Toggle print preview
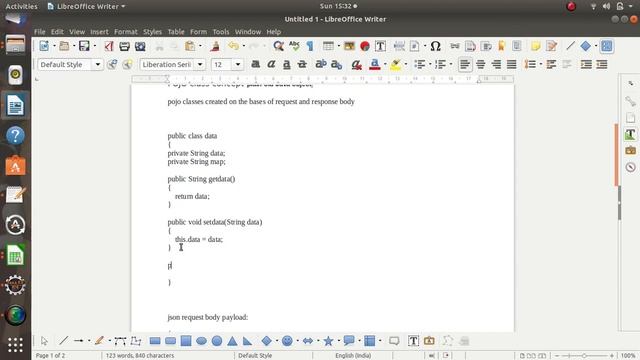The height and width of the screenshot is (360, 640). click(x=140, y=46)
